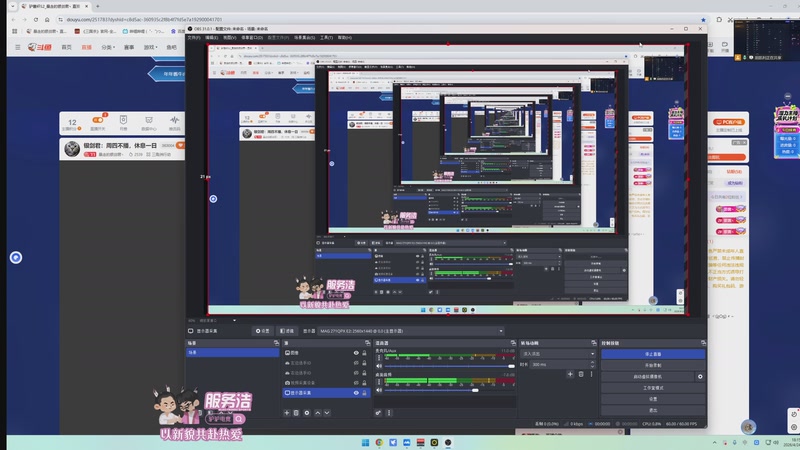Go to browser home page
The height and width of the screenshot is (450, 800).
point(47,19)
